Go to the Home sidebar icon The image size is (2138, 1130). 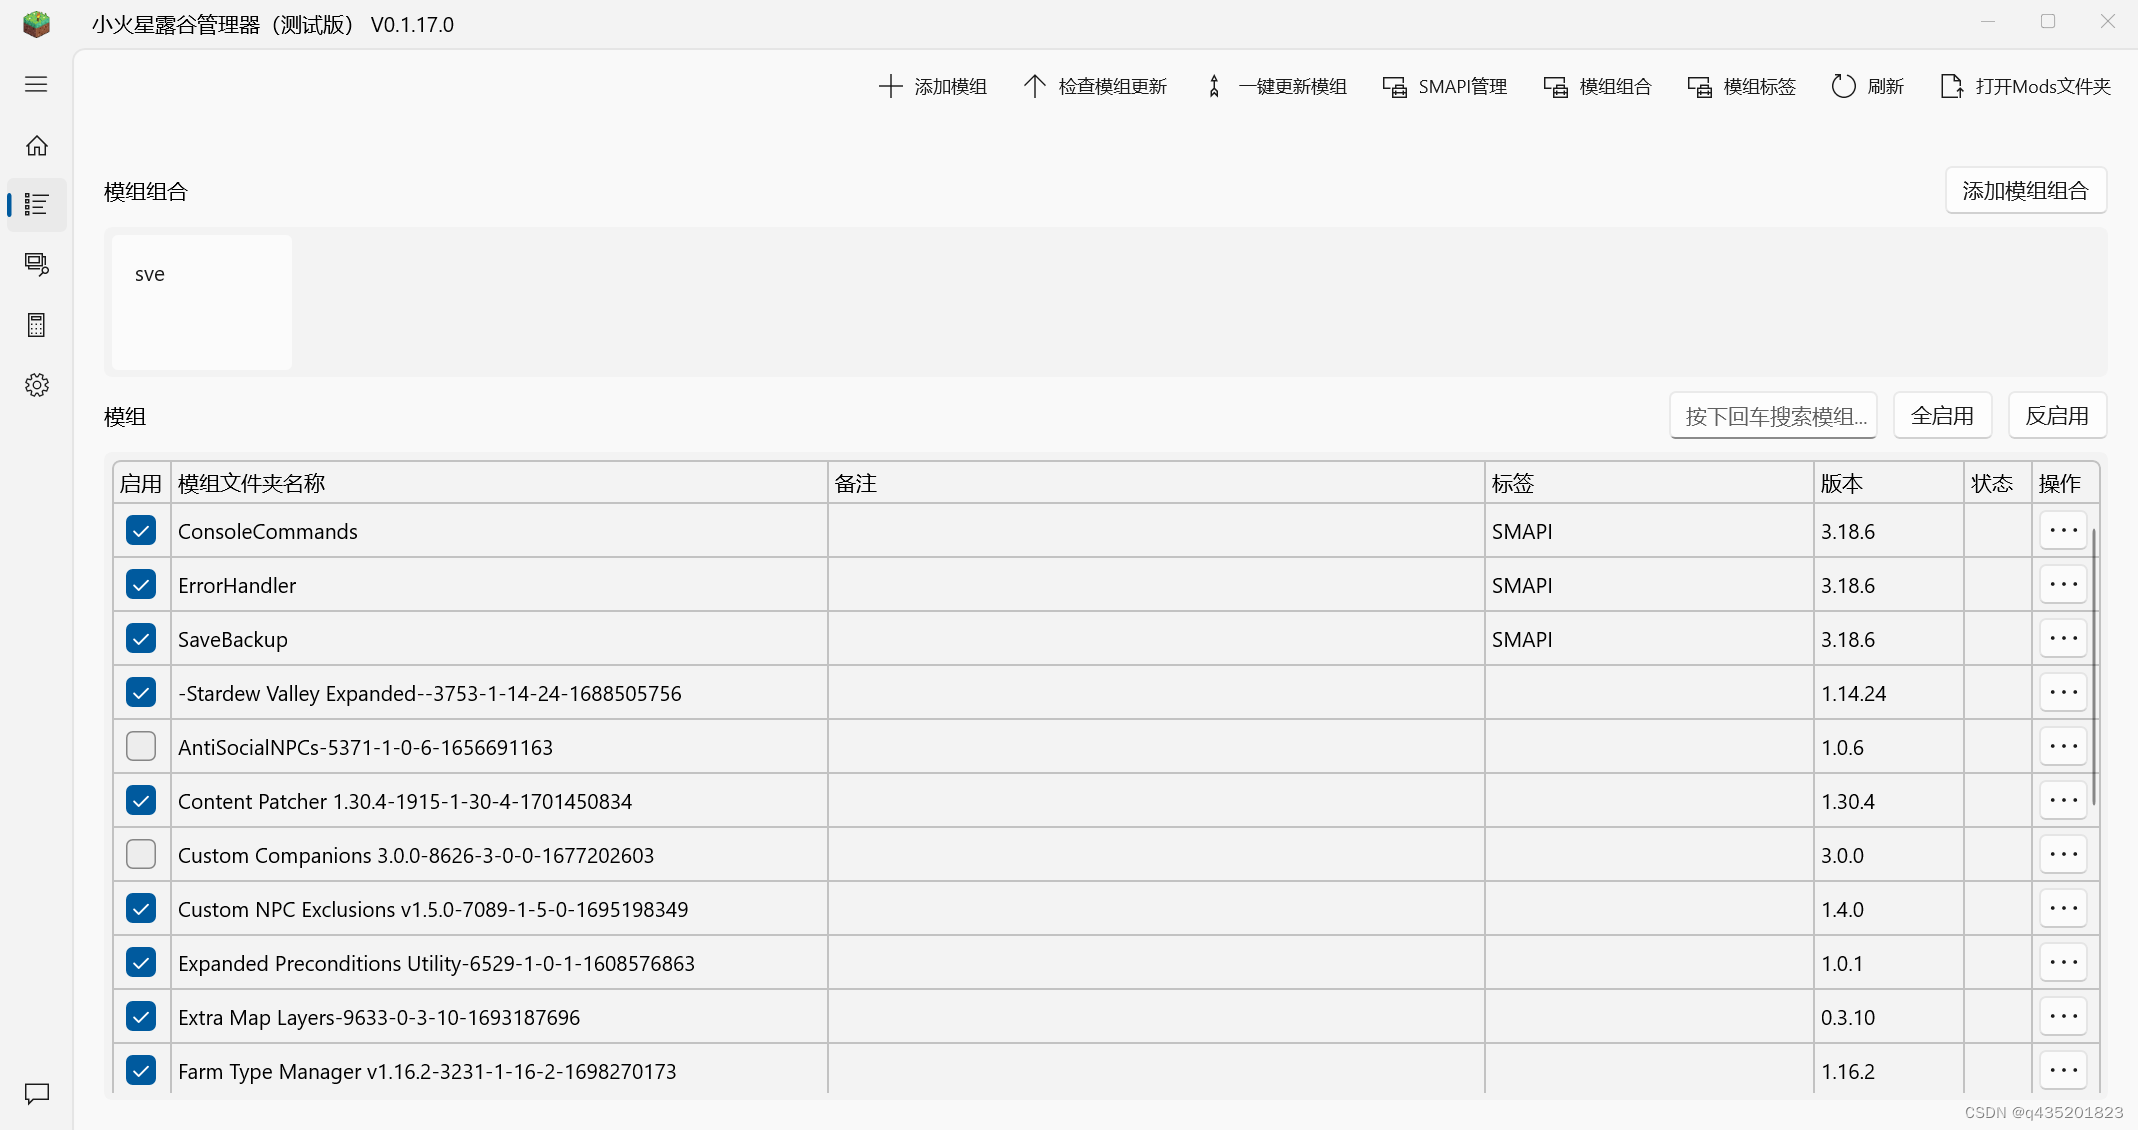(x=37, y=146)
